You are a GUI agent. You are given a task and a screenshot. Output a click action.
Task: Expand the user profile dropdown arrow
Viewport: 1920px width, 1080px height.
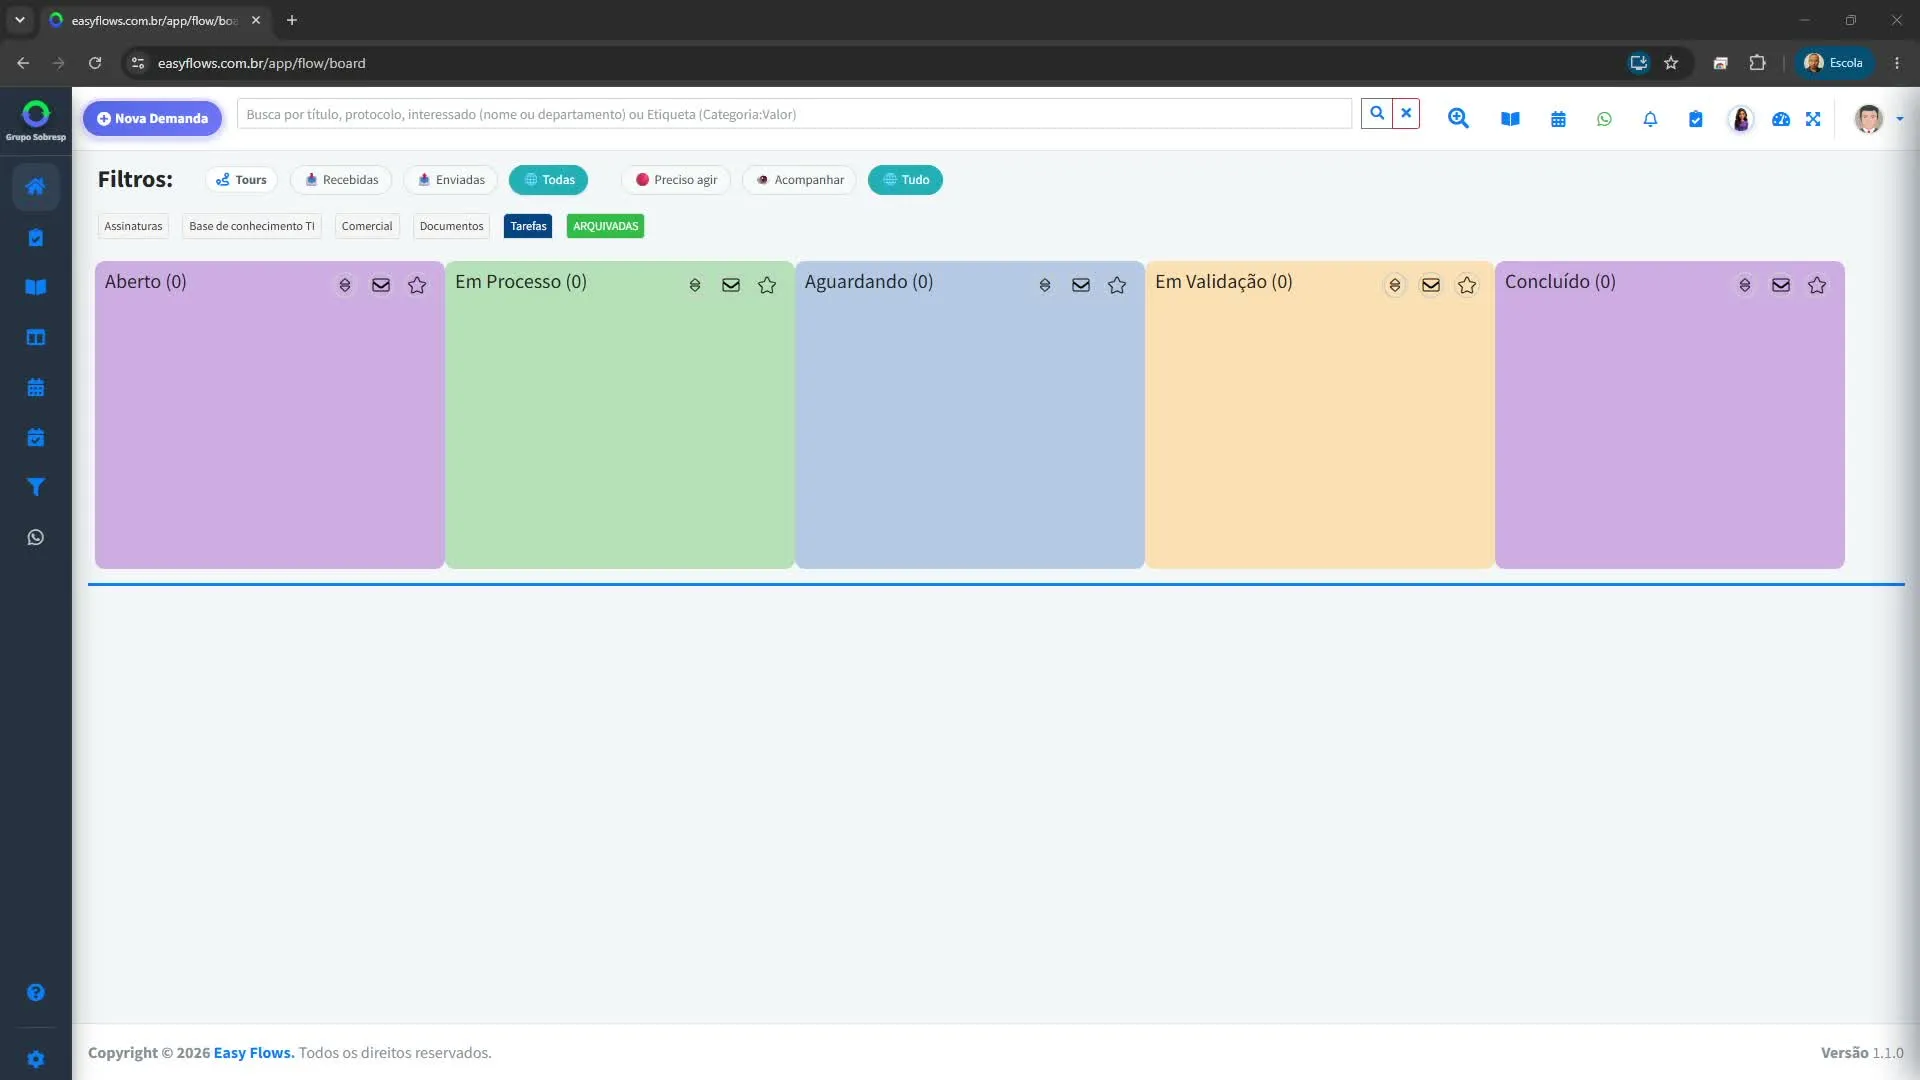(1900, 119)
